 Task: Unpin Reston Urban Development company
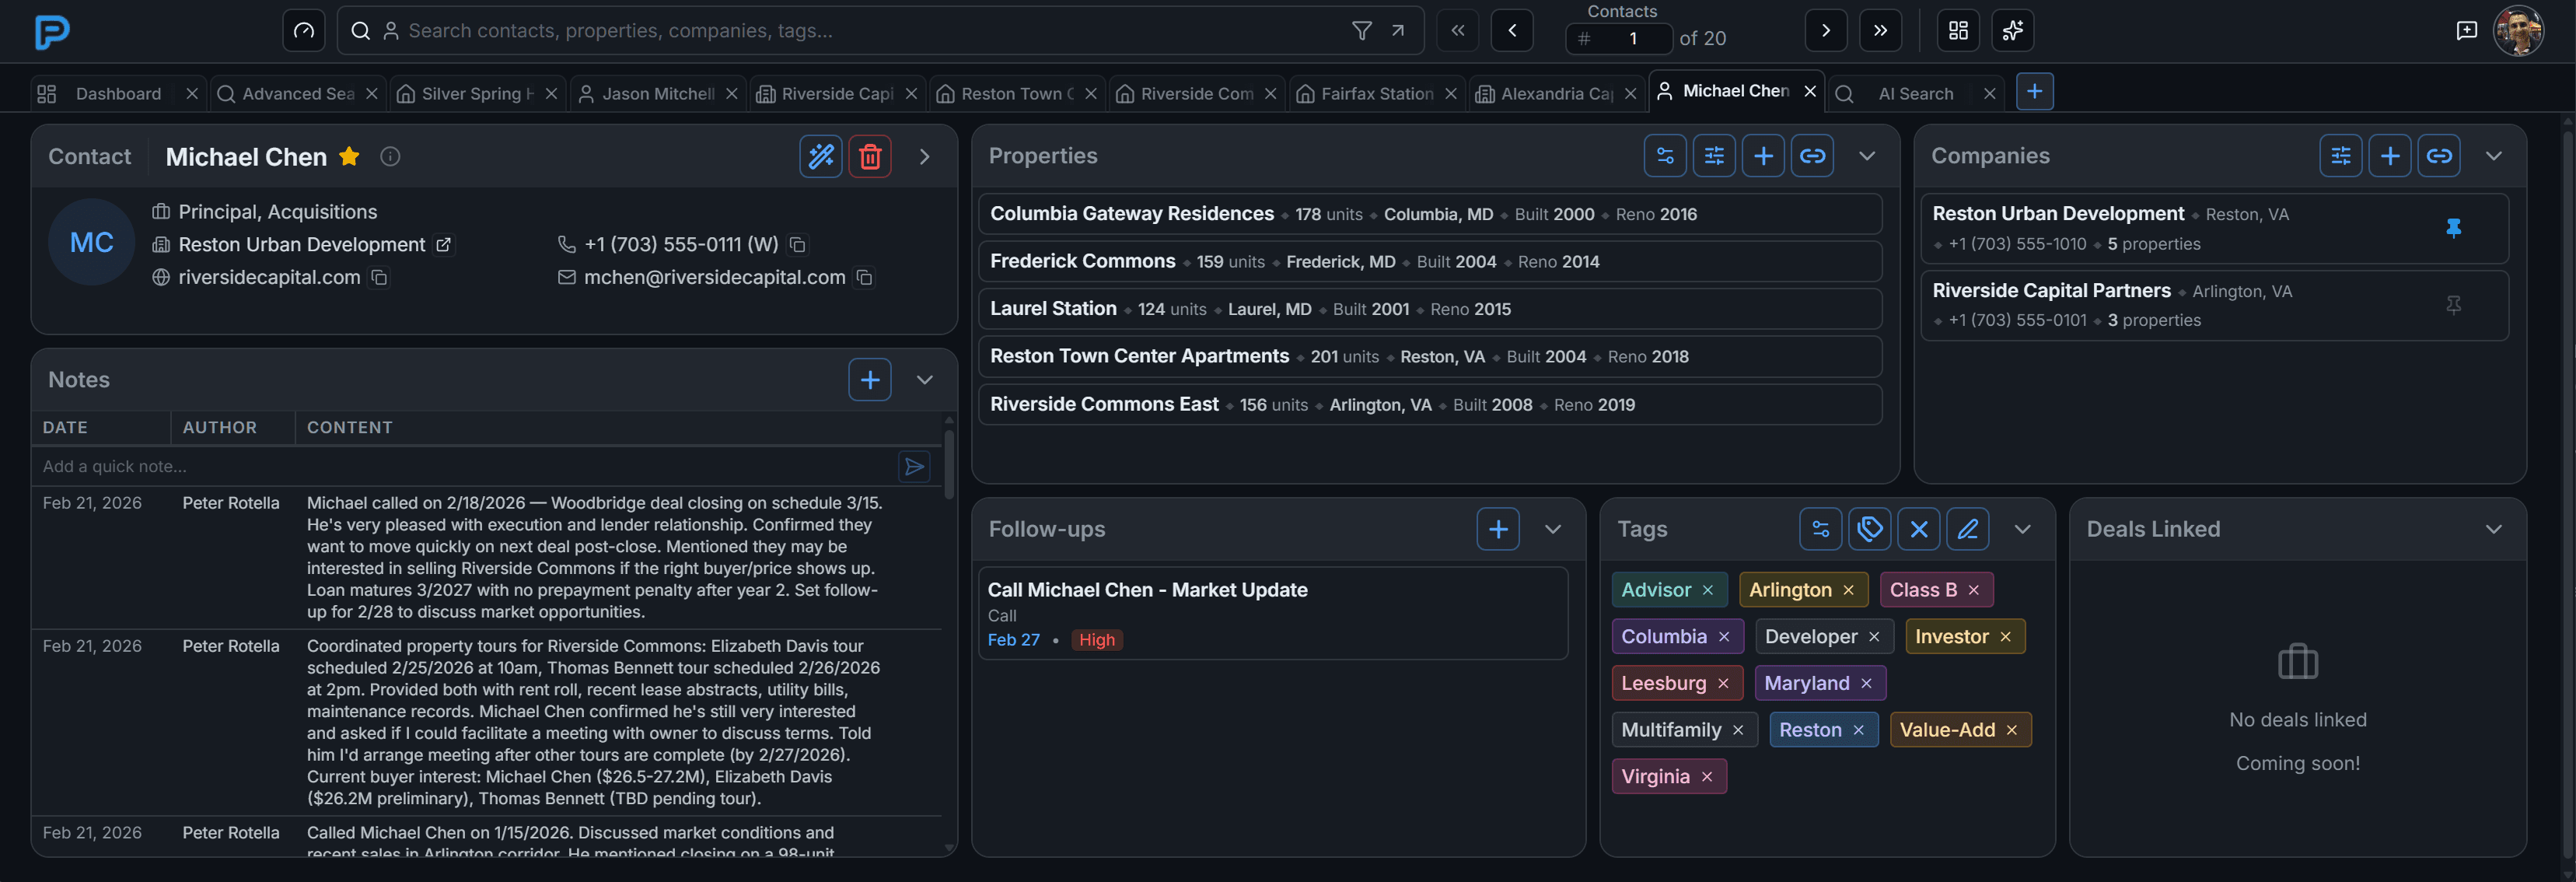point(2452,228)
